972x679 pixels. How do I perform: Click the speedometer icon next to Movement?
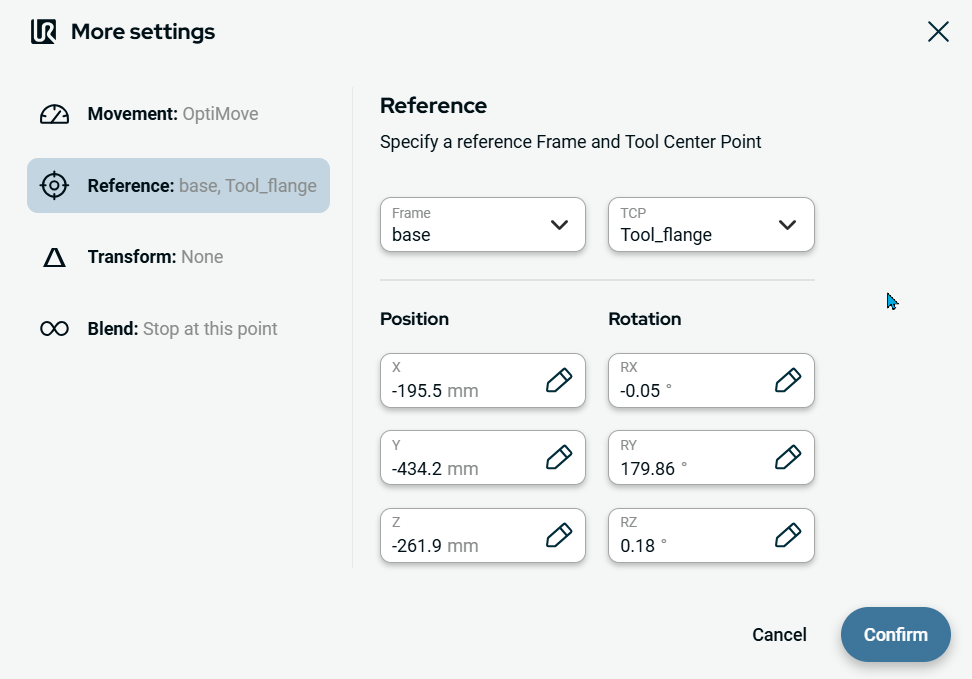click(x=54, y=114)
